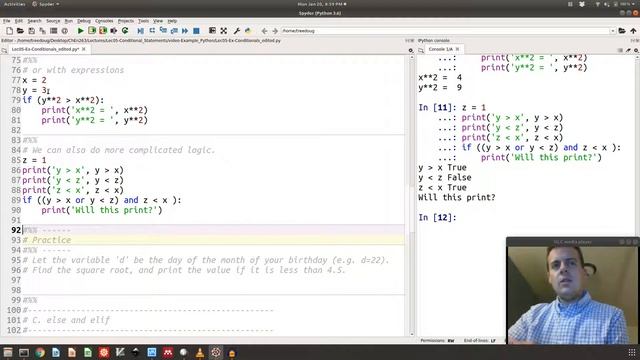Open VLC cone icon in the taskbar
Image resolution: width=640 pixels, height=360 pixels.
[200, 353]
